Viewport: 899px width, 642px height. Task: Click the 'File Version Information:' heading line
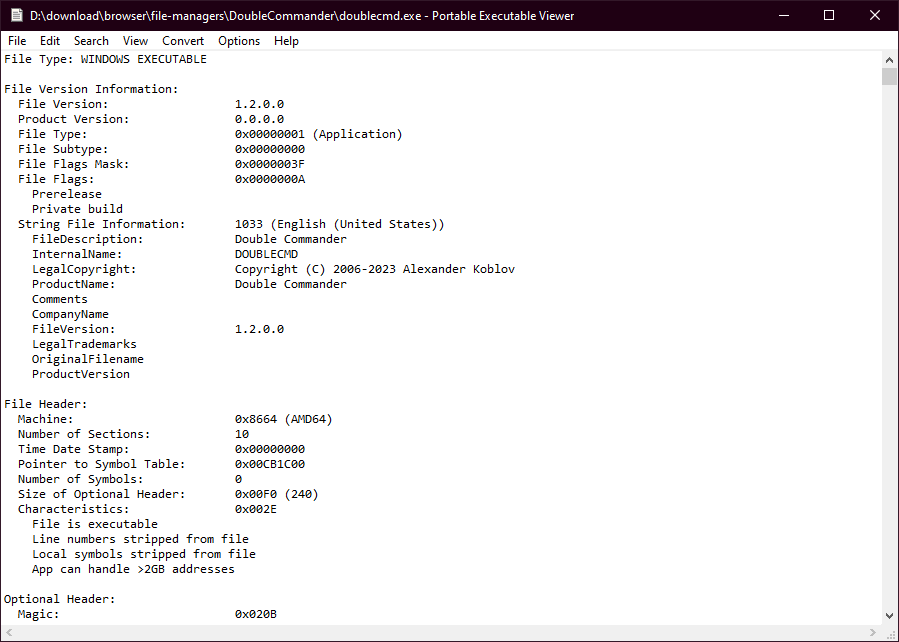(91, 89)
